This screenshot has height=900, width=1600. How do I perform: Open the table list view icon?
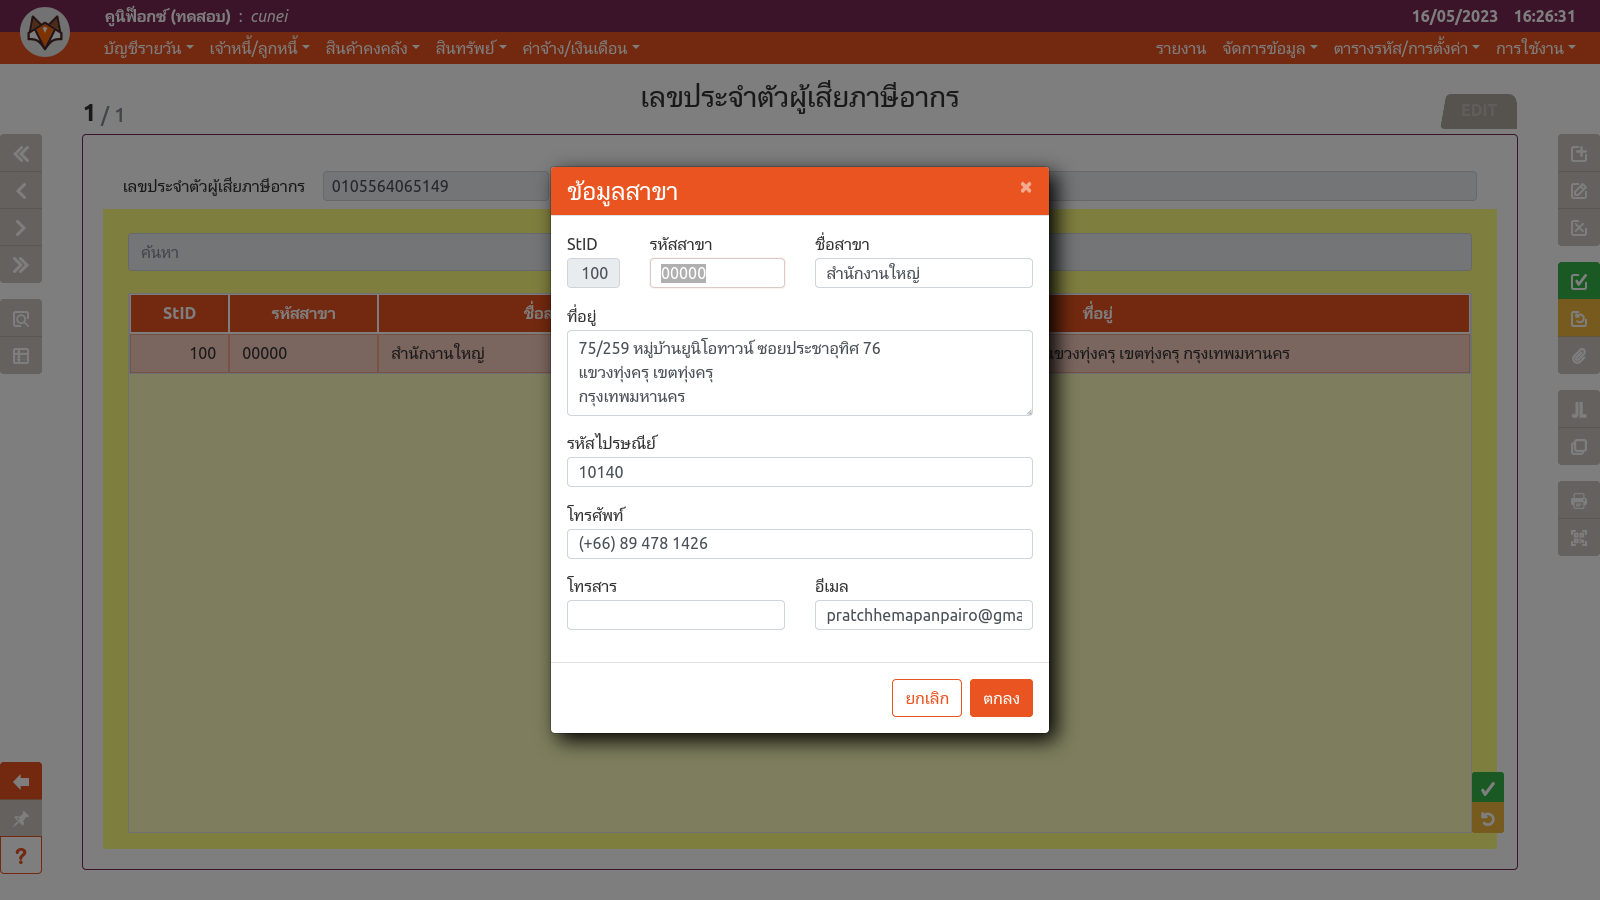click(x=21, y=356)
